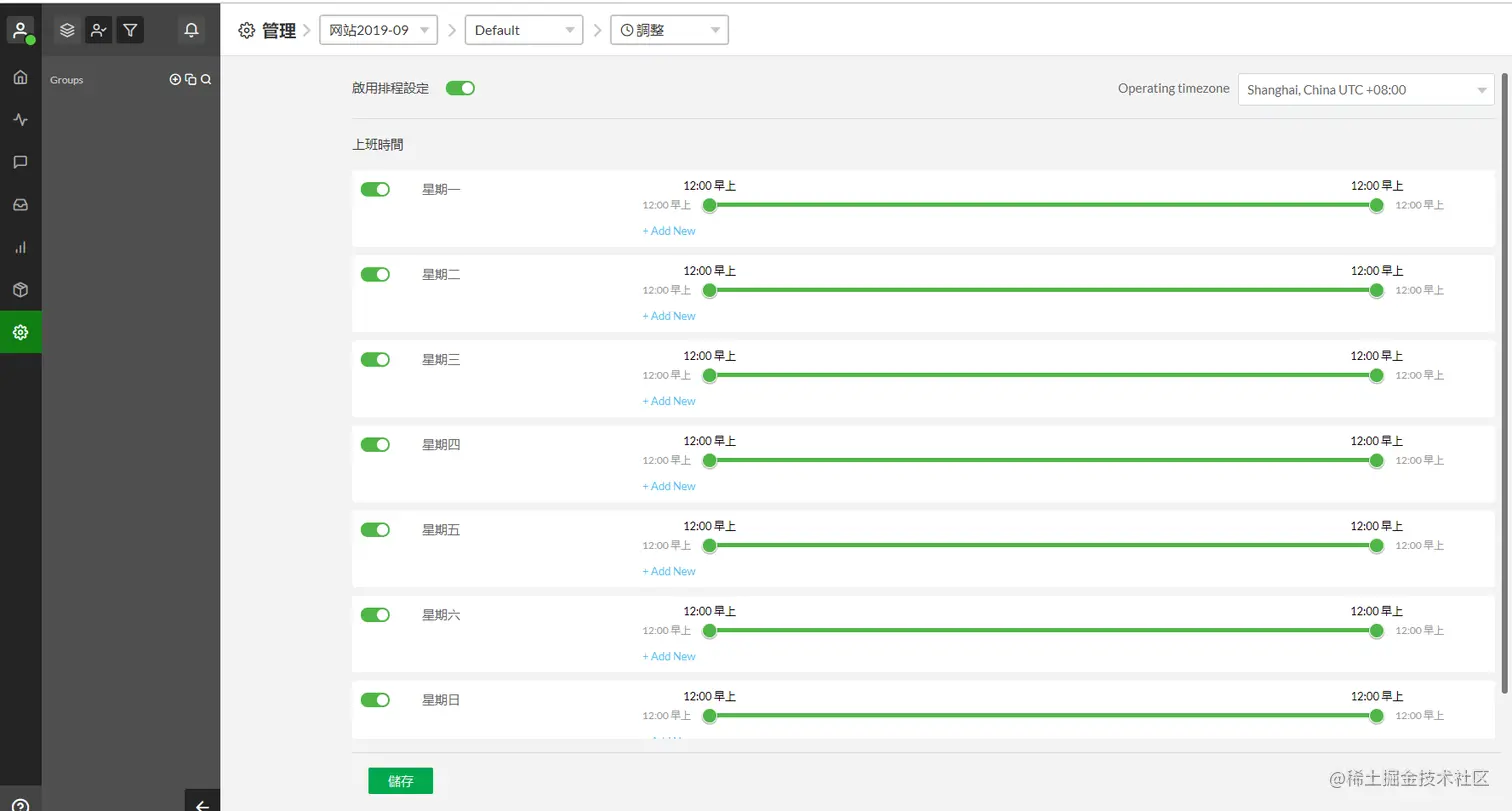Image resolution: width=1512 pixels, height=811 pixels.
Task: Open the Default dropdown in breadcrumb
Action: (524, 30)
